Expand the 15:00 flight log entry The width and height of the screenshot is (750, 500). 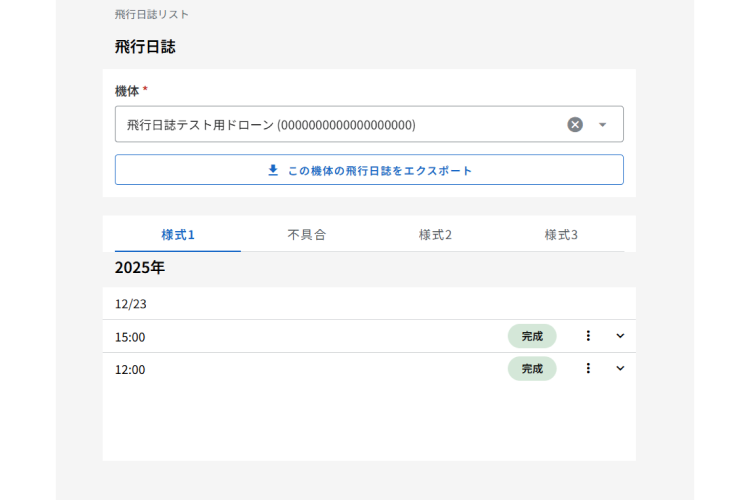point(620,336)
